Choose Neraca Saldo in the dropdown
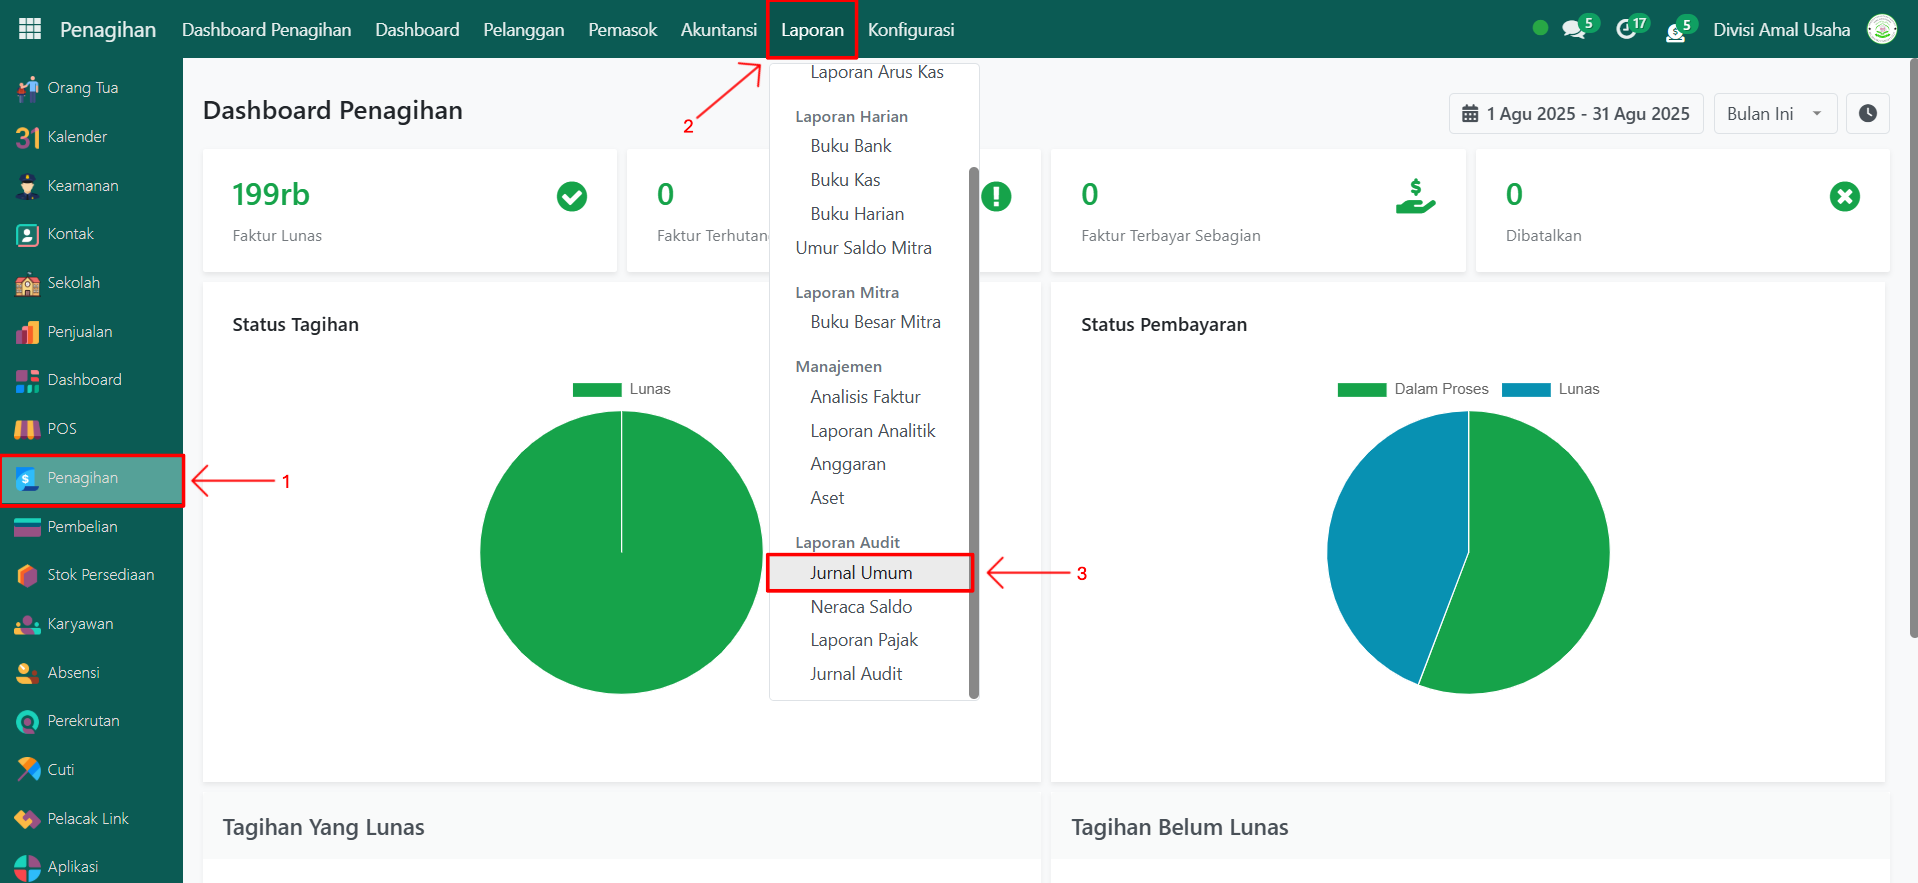This screenshot has width=1918, height=883. tap(861, 607)
